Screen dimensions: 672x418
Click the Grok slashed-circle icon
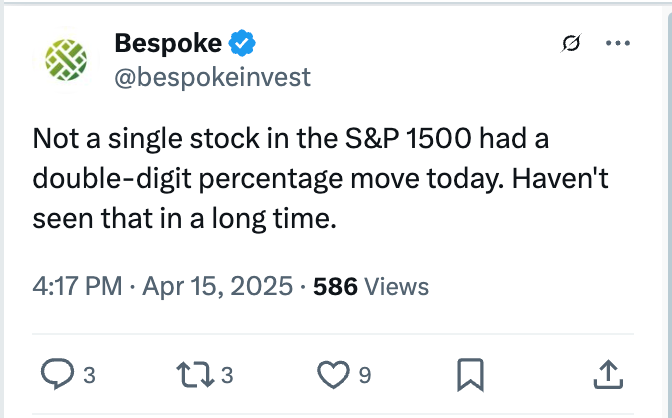571,43
